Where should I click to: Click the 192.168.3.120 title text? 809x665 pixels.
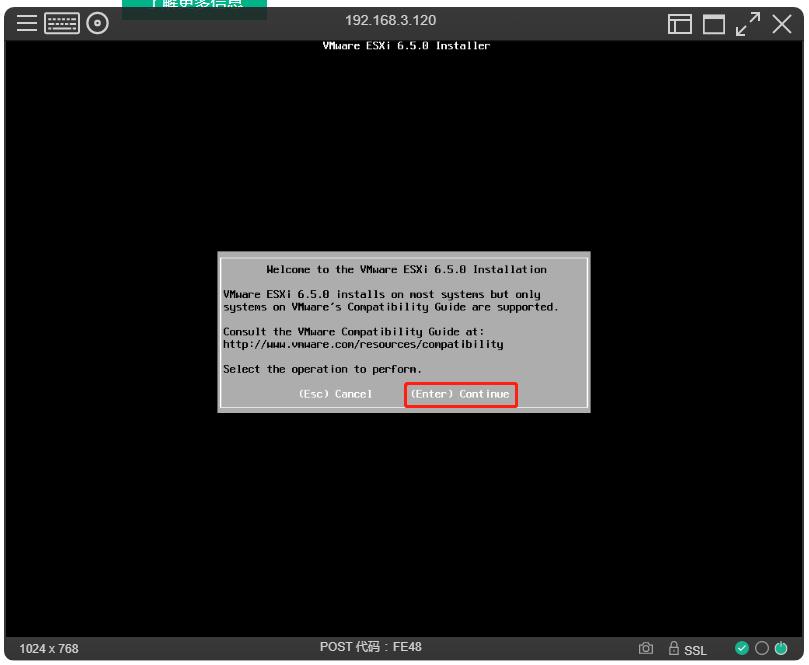391,21
